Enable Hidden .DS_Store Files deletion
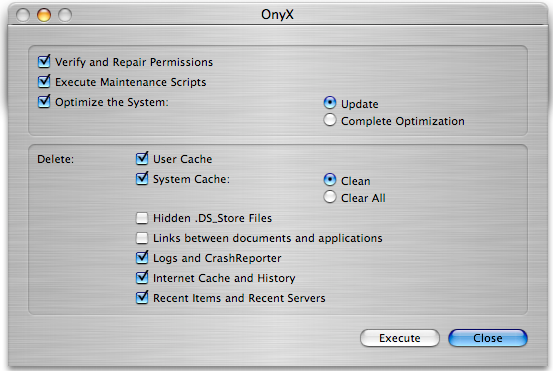This screenshot has height=371, width=553. coord(142,218)
